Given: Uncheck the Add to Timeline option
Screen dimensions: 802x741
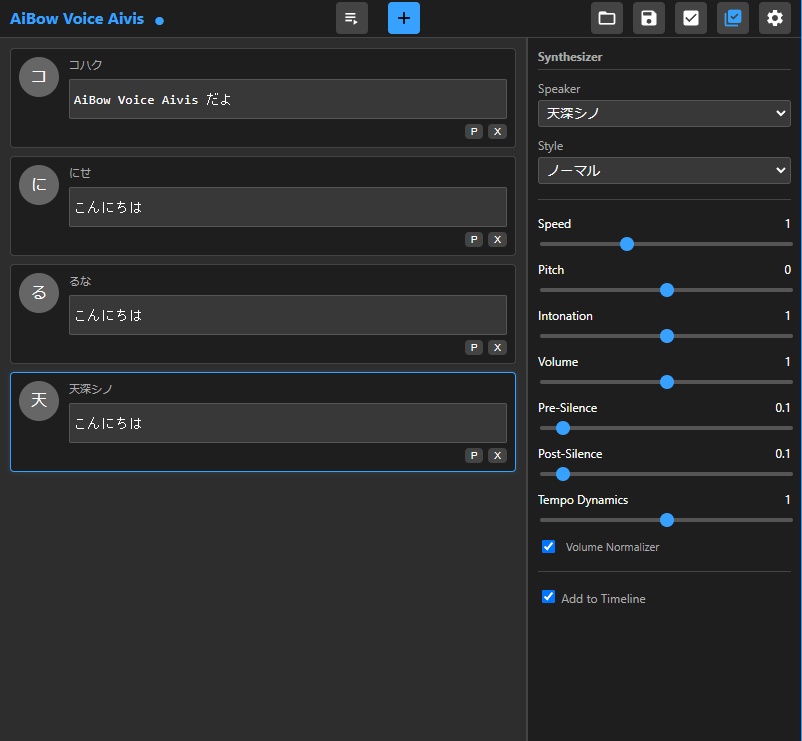Looking at the screenshot, I should [548, 596].
